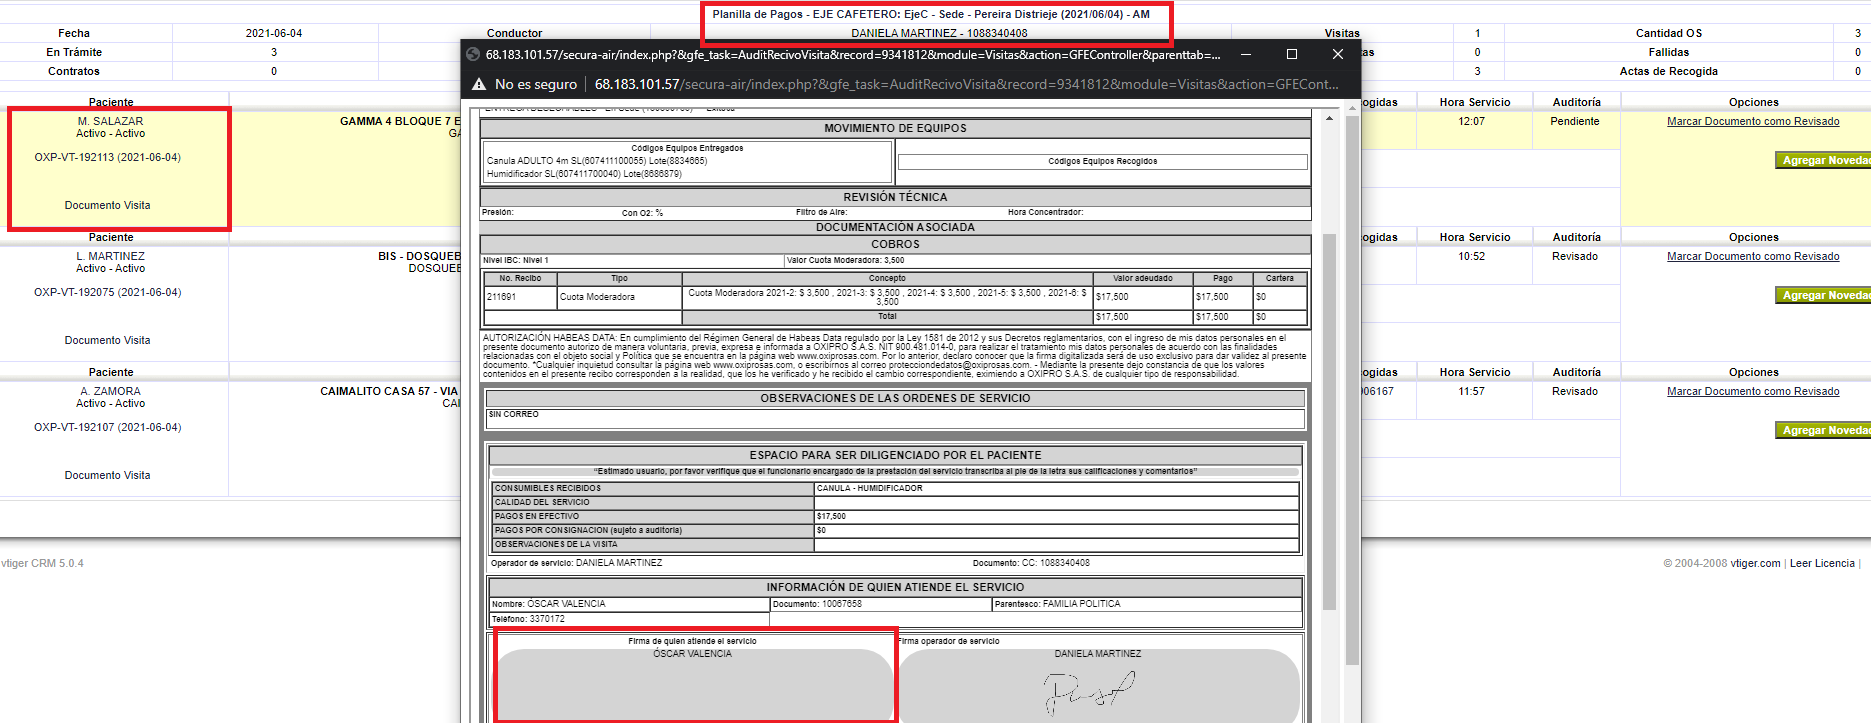Click service time 12:07

click(x=1471, y=121)
